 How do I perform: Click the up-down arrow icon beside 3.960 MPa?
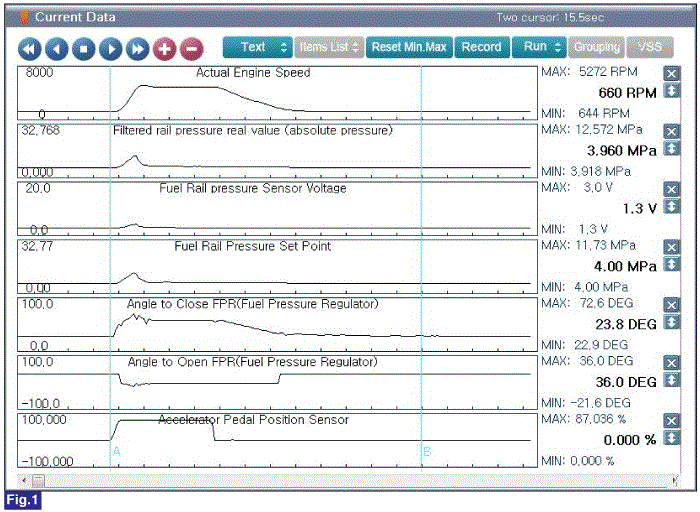pos(671,149)
